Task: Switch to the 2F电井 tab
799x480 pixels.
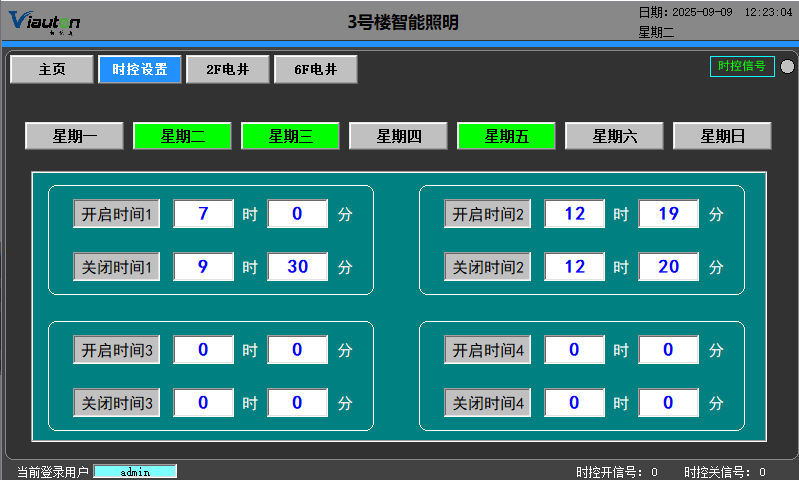Action: point(227,69)
